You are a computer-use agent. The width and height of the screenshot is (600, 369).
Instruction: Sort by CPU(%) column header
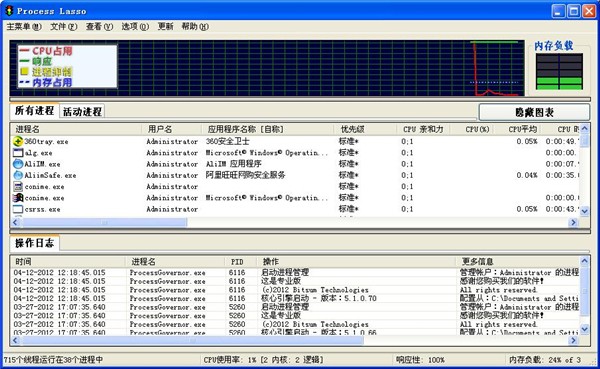[472, 129]
